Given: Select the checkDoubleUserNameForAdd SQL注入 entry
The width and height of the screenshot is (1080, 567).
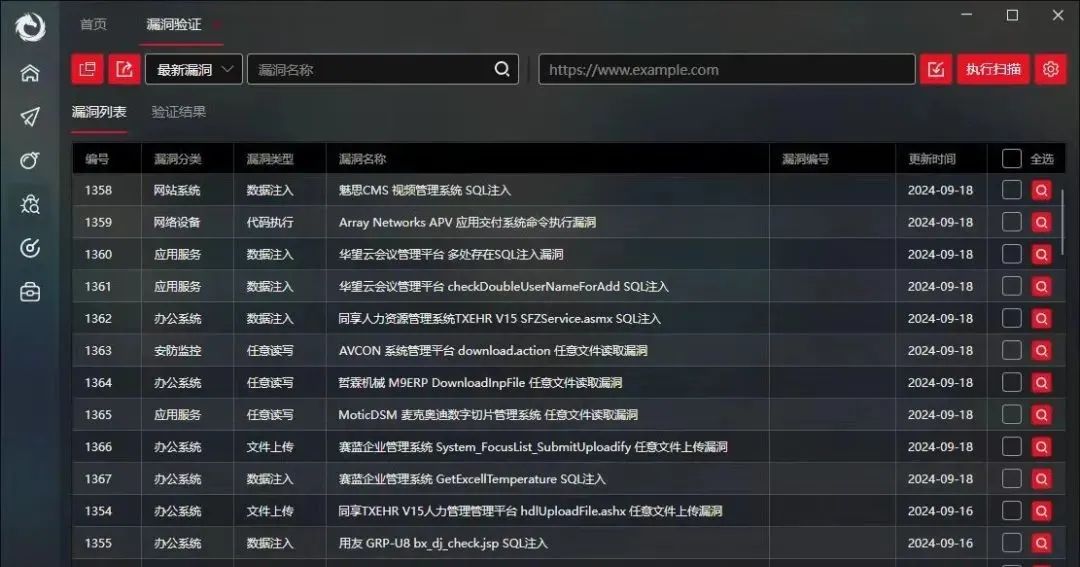Looking at the screenshot, I should (503, 287).
